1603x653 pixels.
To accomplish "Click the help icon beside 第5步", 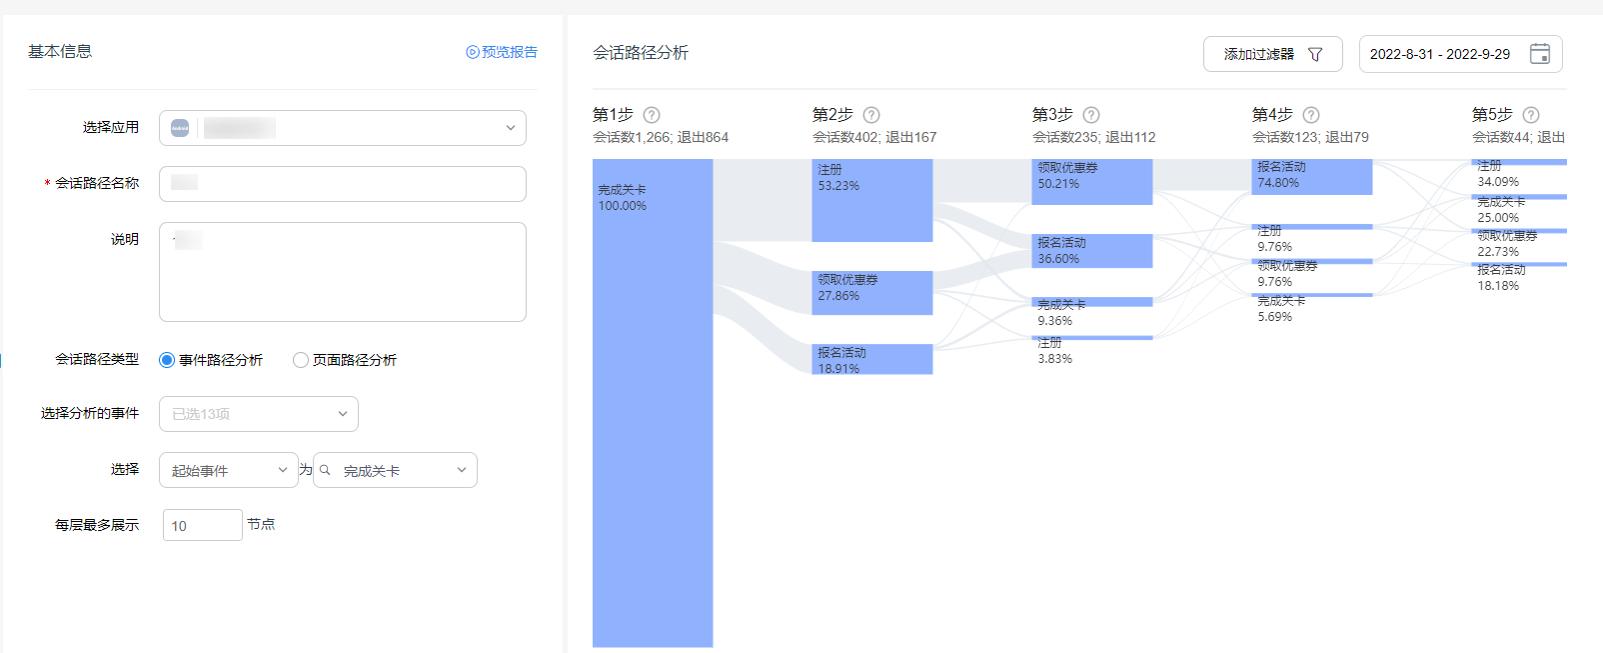I will (1531, 115).
